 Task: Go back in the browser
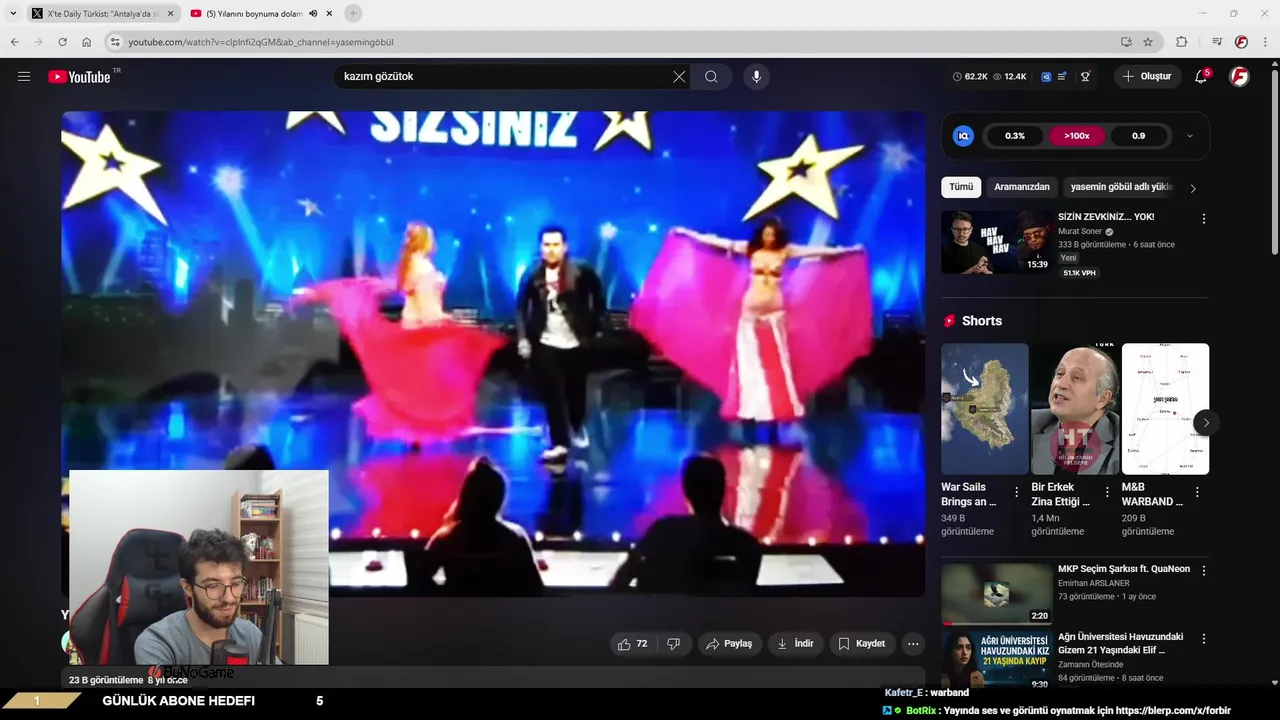click(14, 42)
